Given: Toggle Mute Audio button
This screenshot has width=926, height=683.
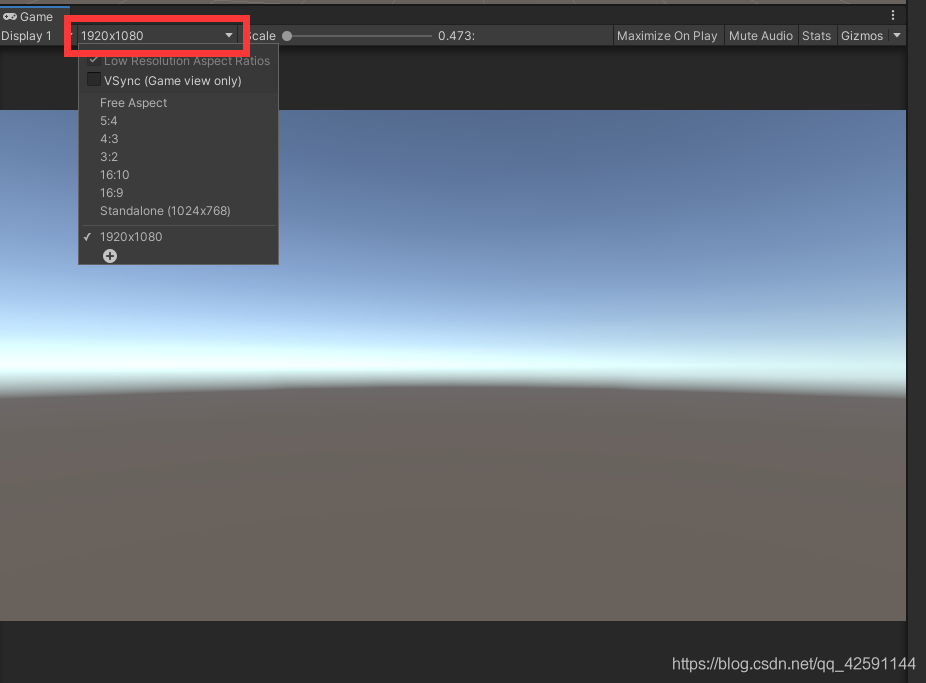Looking at the screenshot, I should point(761,36).
